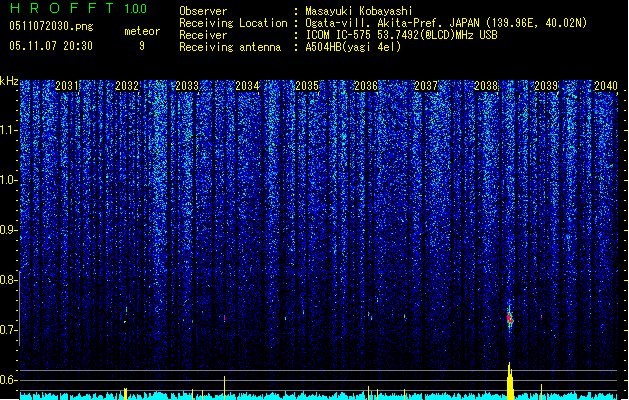Select observer name Masayuki Kobayashi
Screen dimensions: 629x400
point(359,11)
